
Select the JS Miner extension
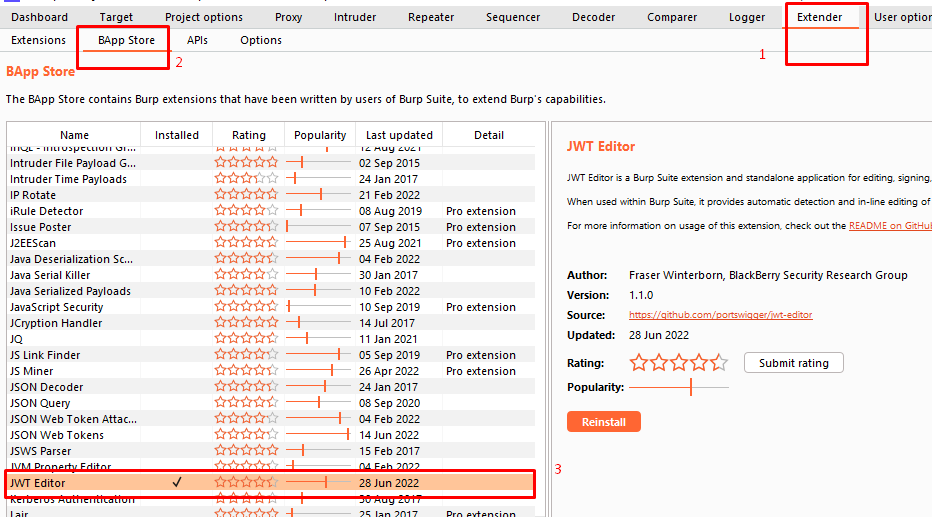click(271, 371)
